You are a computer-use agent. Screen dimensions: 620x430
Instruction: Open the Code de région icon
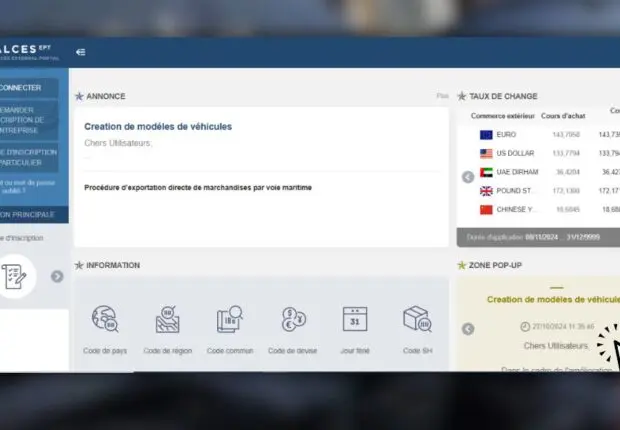[168, 319]
